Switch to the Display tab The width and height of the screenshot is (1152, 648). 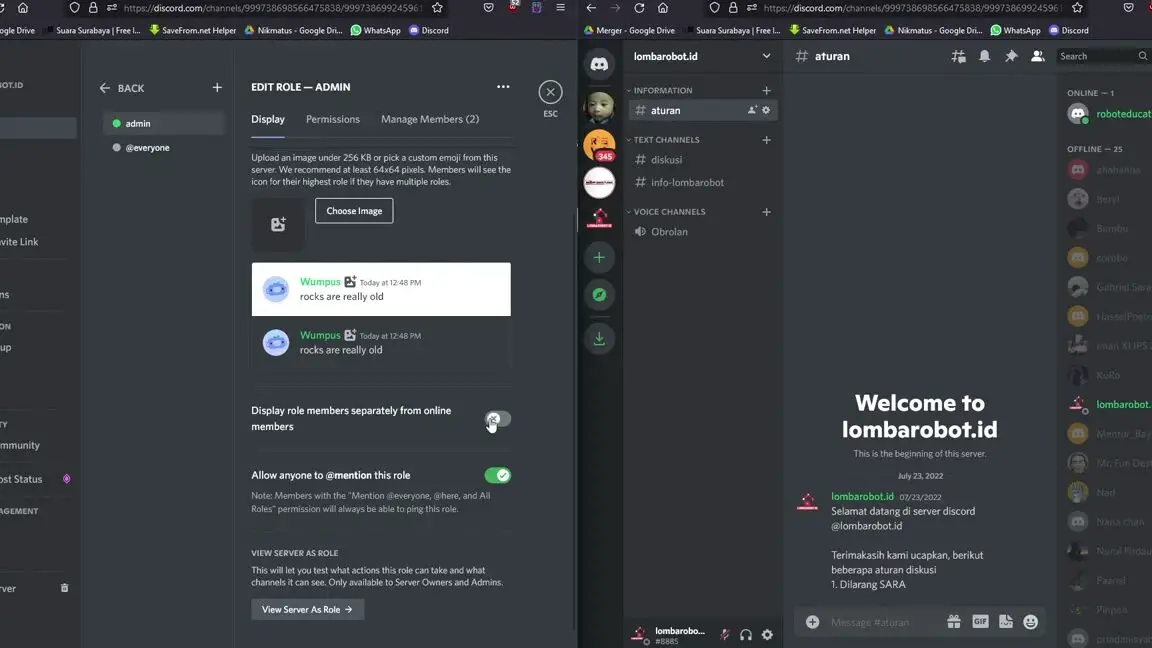(267, 119)
